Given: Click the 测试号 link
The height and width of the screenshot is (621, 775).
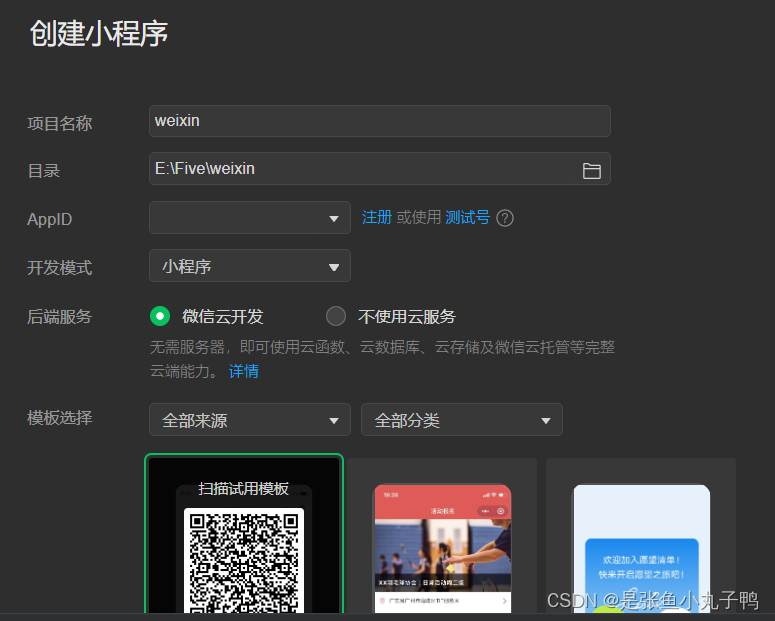Looking at the screenshot, I should 467,217.
